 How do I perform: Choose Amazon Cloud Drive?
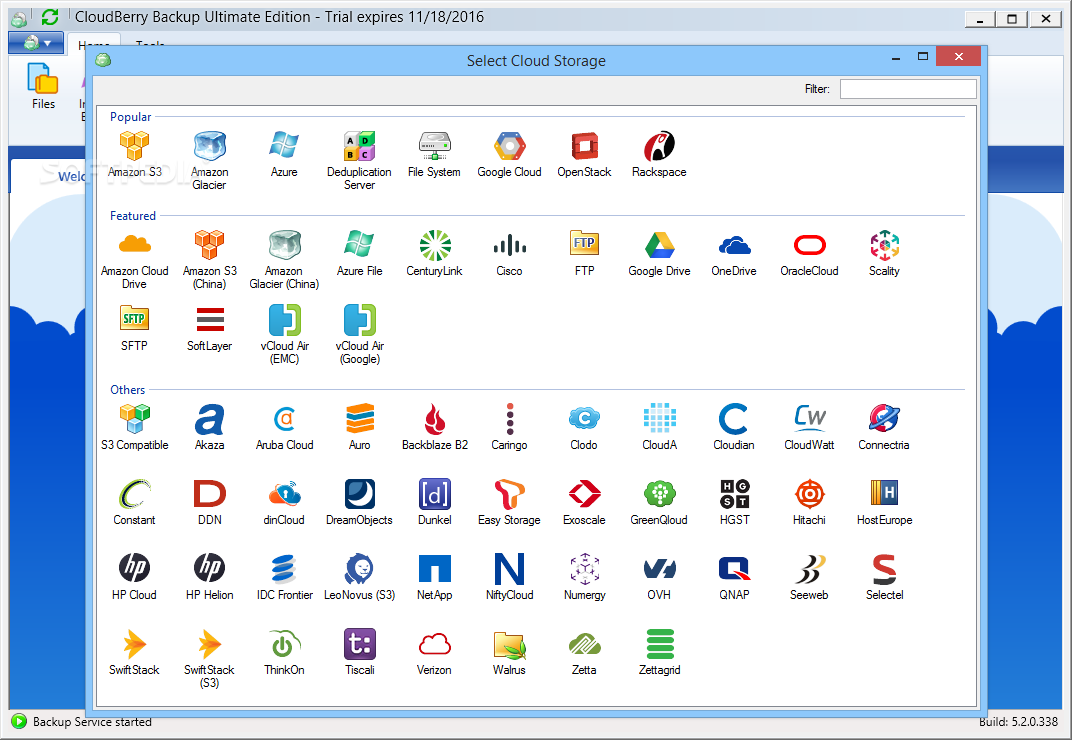point(135,260)
